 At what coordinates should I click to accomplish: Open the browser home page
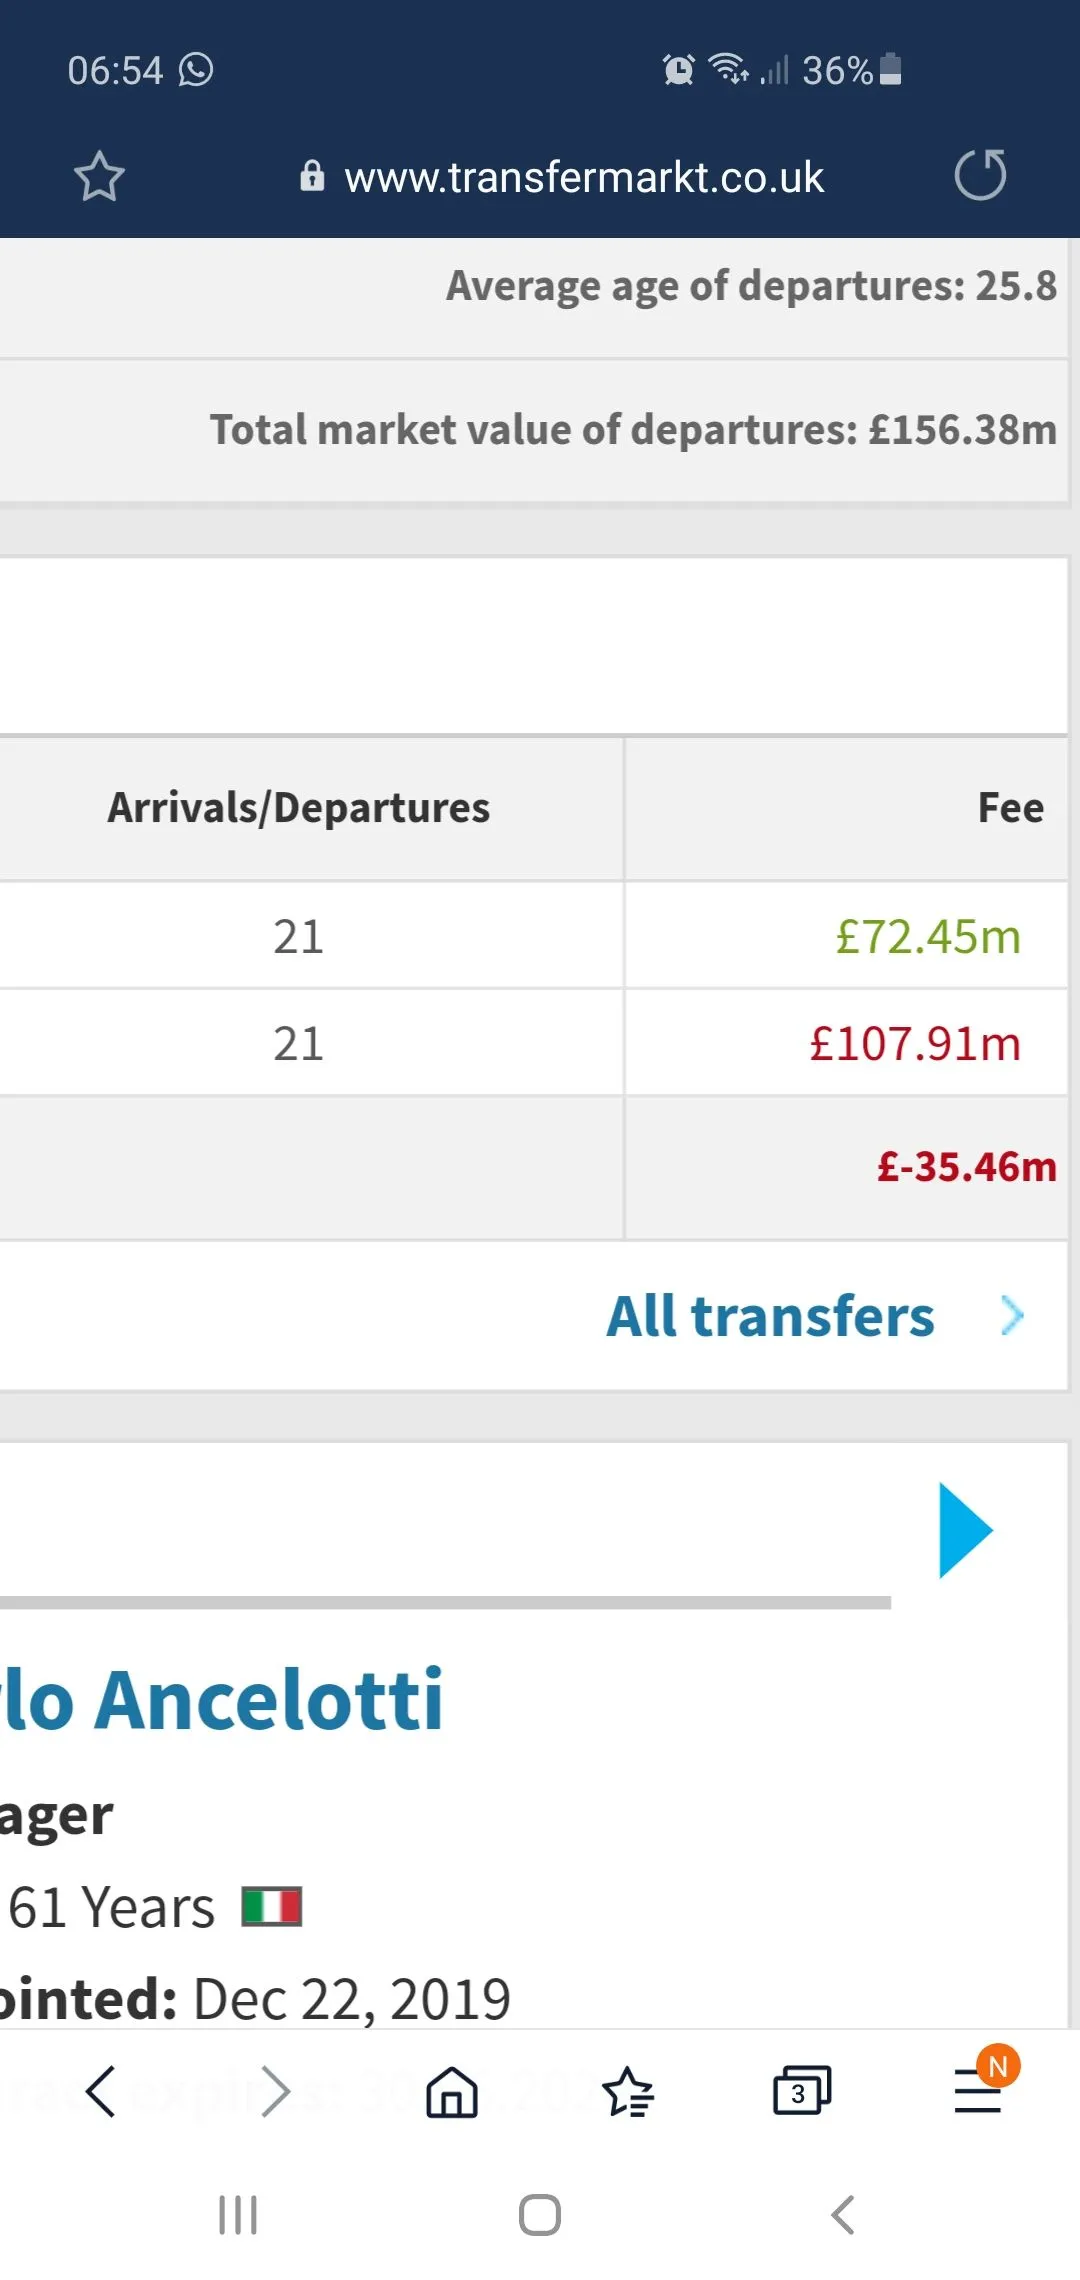point(452,2091)
